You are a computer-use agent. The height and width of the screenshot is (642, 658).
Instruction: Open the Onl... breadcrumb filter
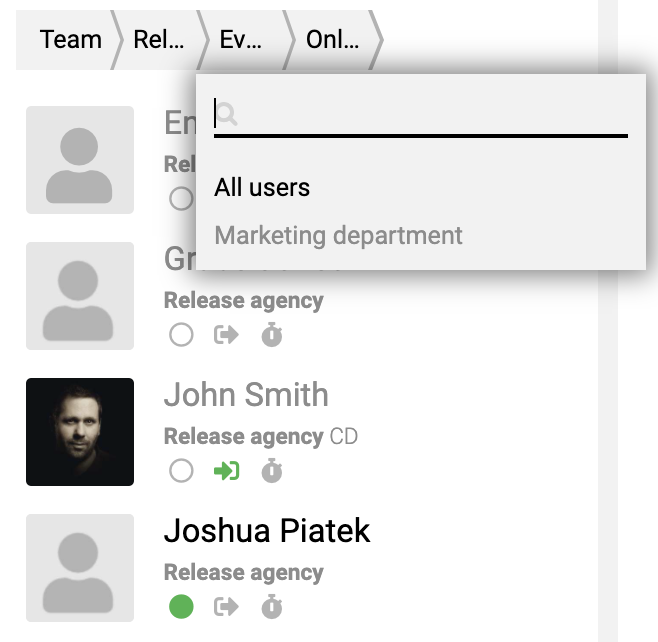[332, 40]
